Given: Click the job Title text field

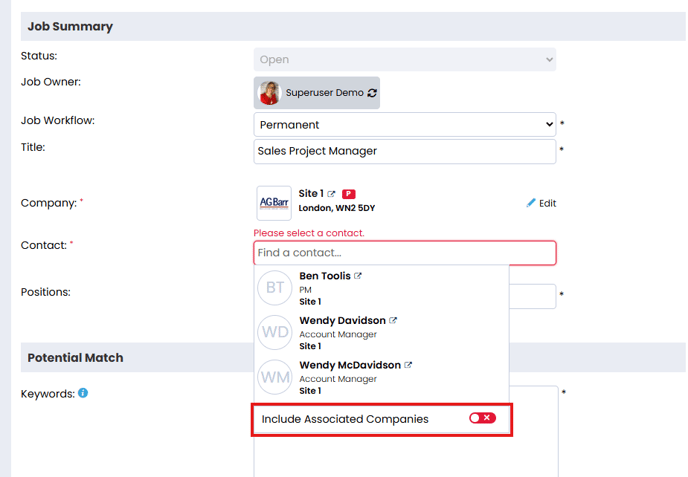Looking at the screenshot, I should (x=404, y=152).
